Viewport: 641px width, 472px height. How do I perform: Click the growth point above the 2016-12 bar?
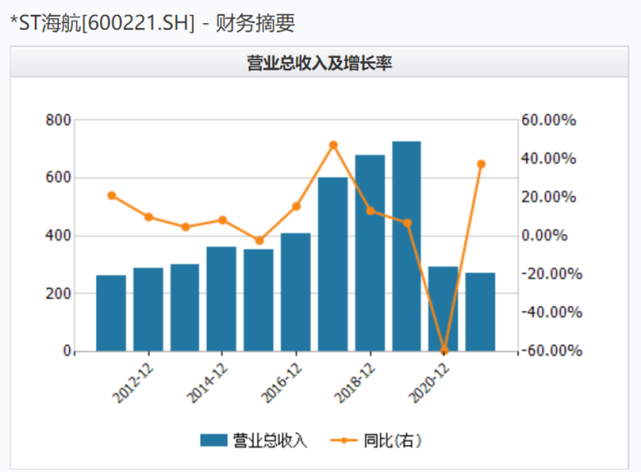pyautogui.click(x=296, y=206)
